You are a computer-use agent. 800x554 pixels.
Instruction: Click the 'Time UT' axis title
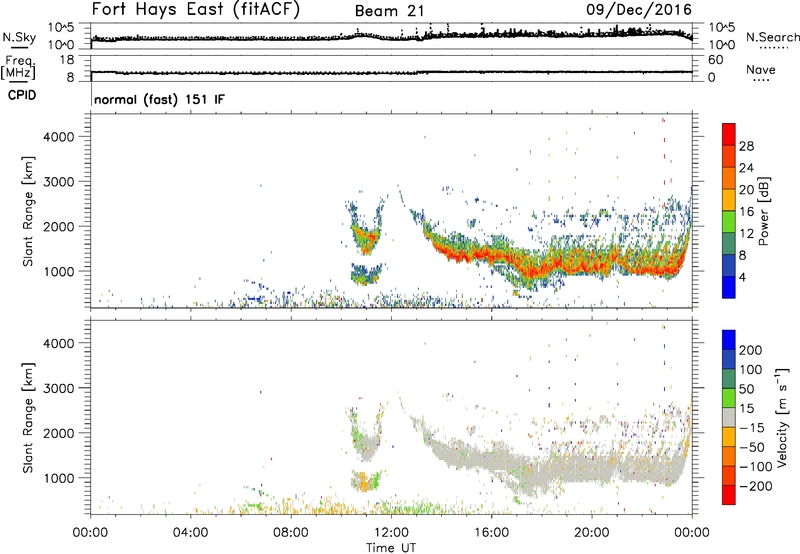pos(391,548)
